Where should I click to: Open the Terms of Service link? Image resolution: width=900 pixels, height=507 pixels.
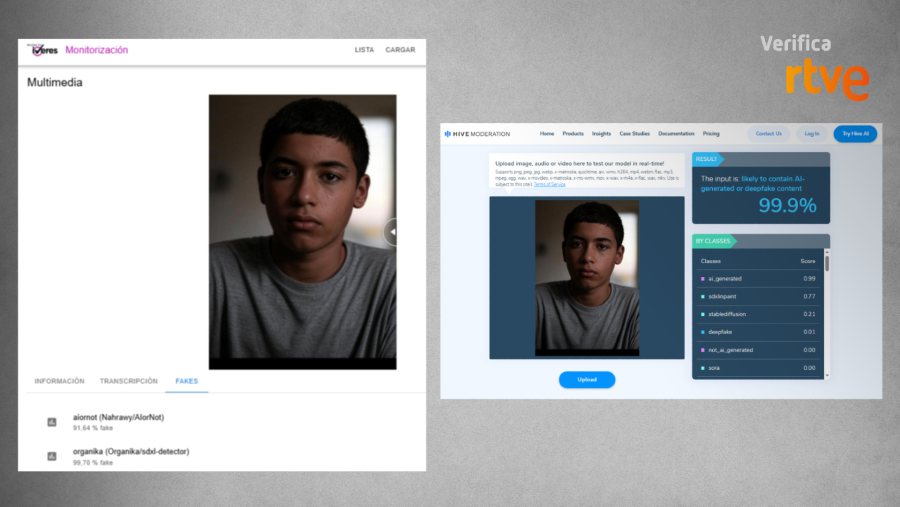click(549, 184)
